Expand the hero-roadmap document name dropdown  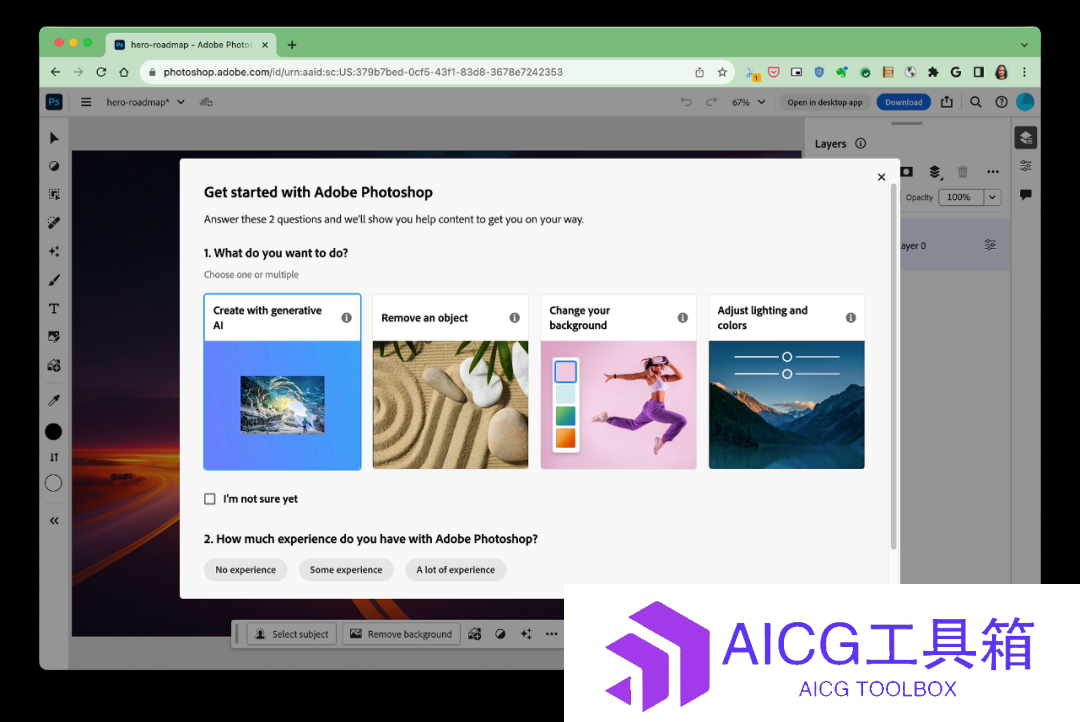point(181,102)
